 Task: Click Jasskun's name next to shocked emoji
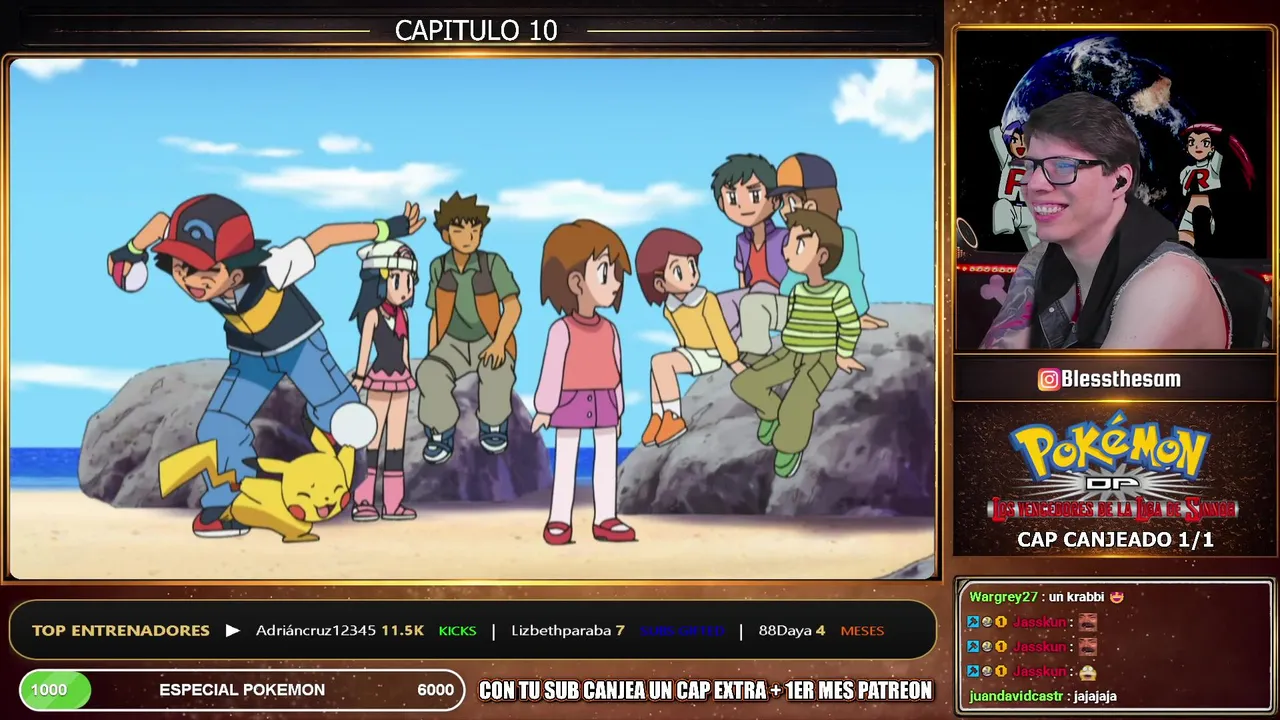(x=1040, y=672)
